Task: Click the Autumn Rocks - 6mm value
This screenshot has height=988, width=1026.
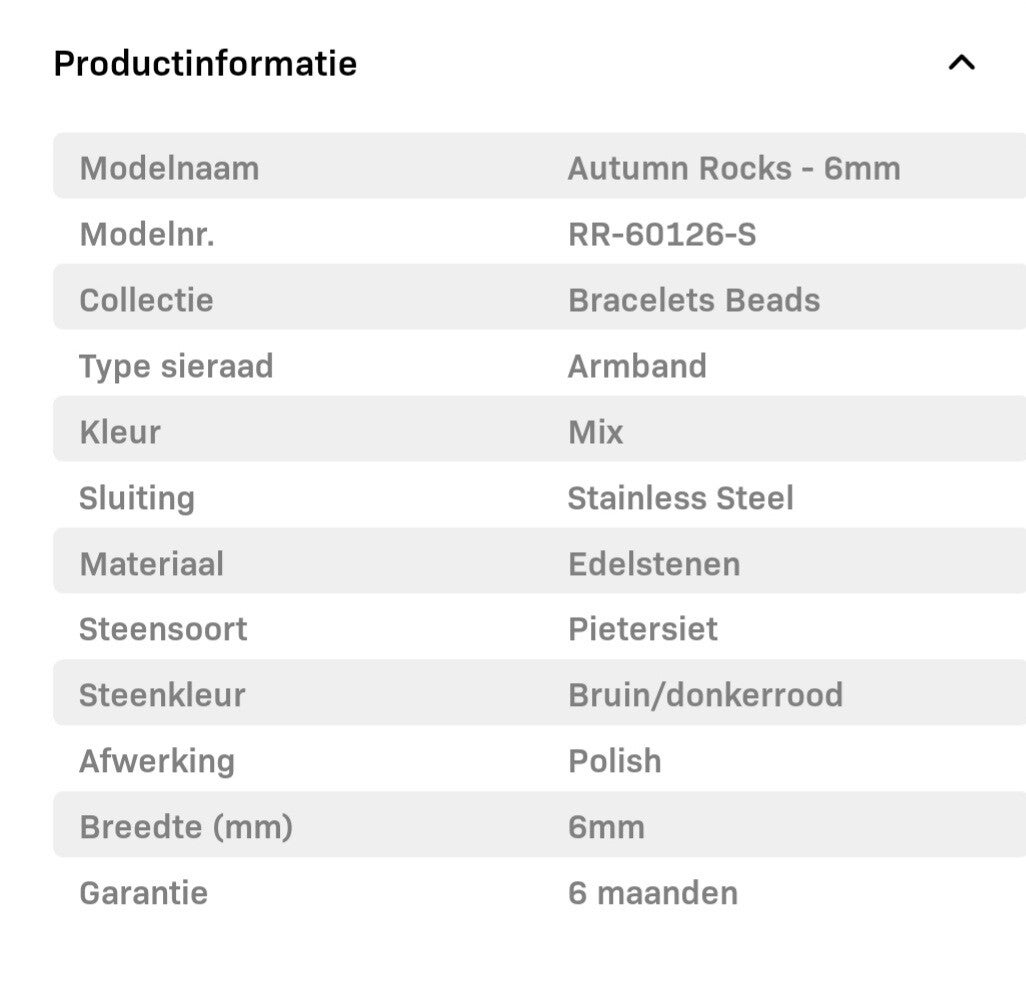Action: [733, 168]
